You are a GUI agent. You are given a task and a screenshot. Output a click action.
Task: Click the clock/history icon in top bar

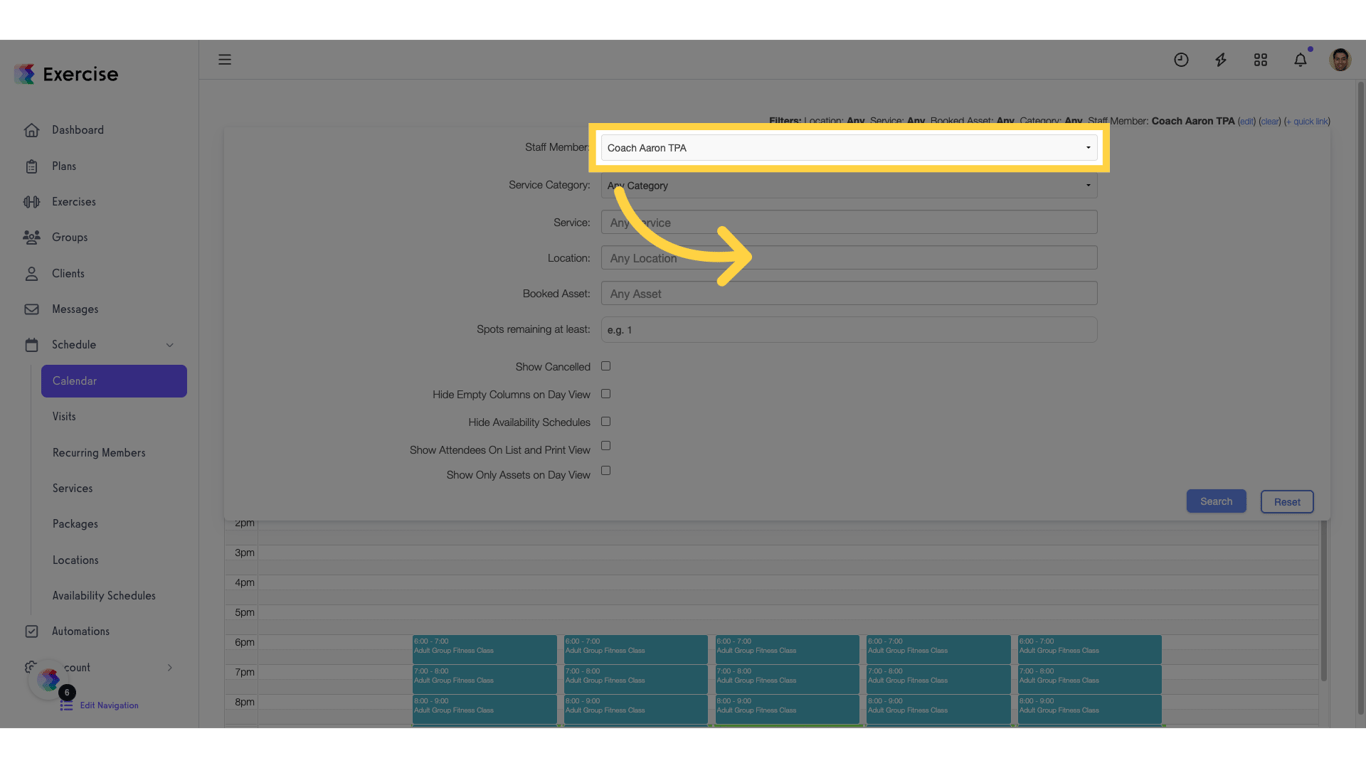tap(1181, 60)
